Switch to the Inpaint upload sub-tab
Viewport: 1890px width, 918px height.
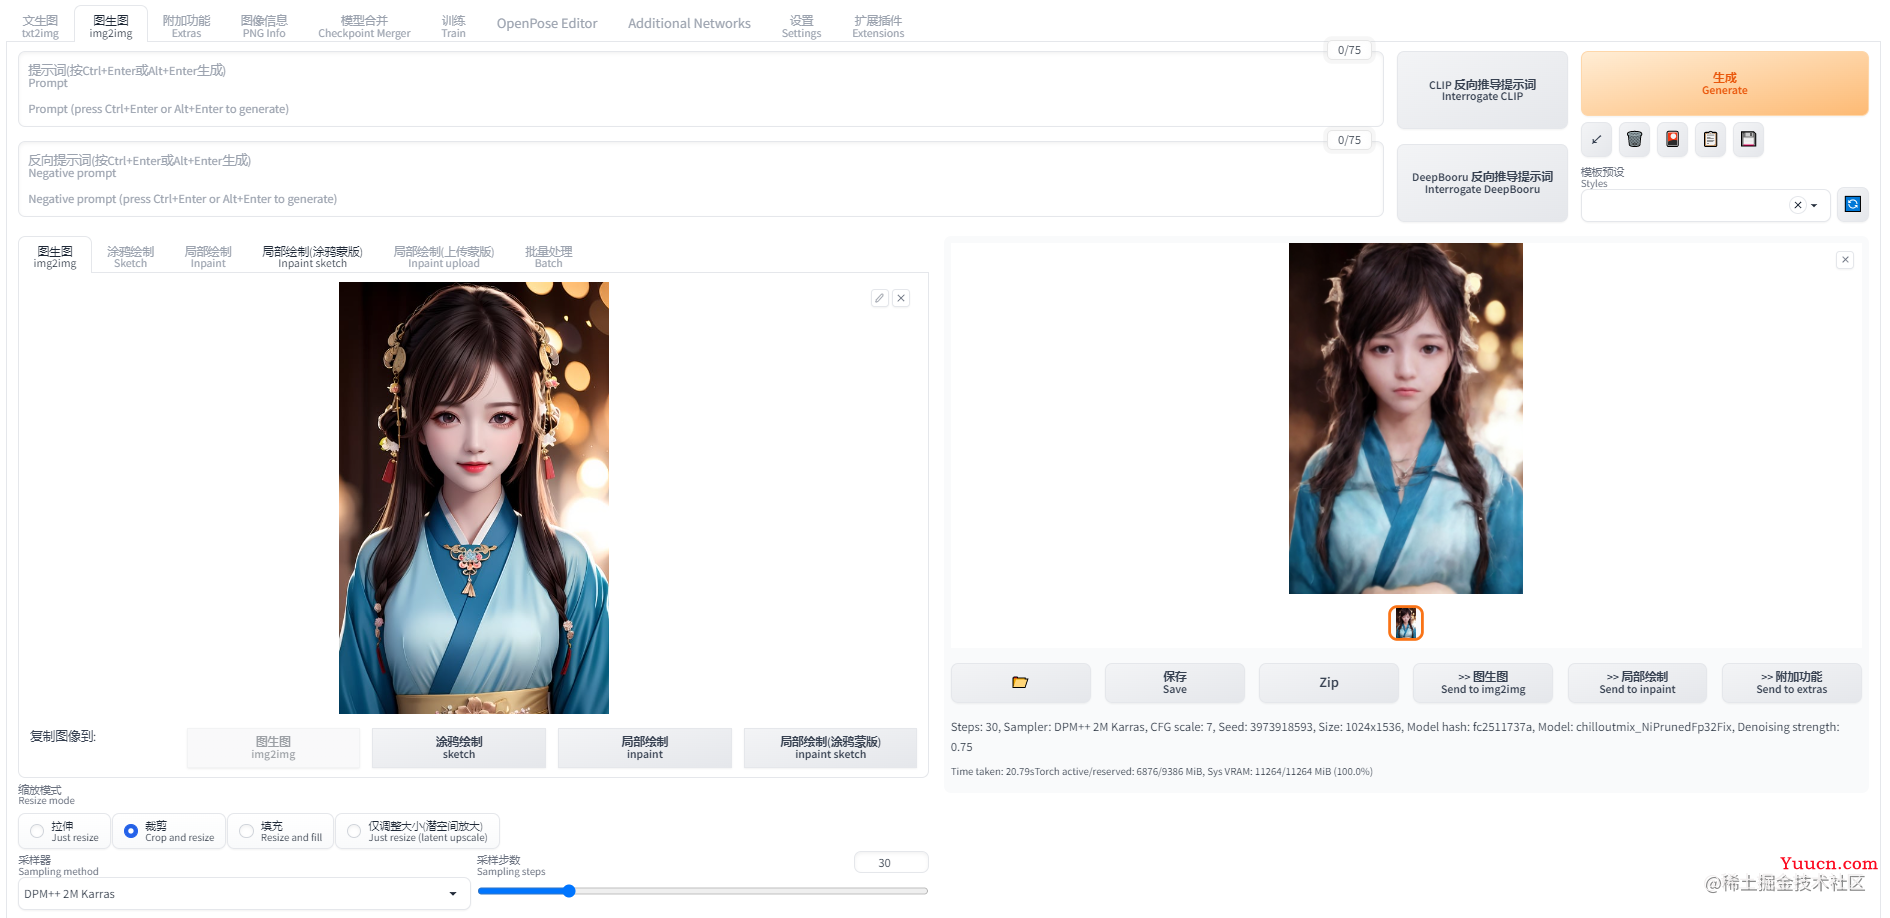pyautogui.click(x=443, y=257)
